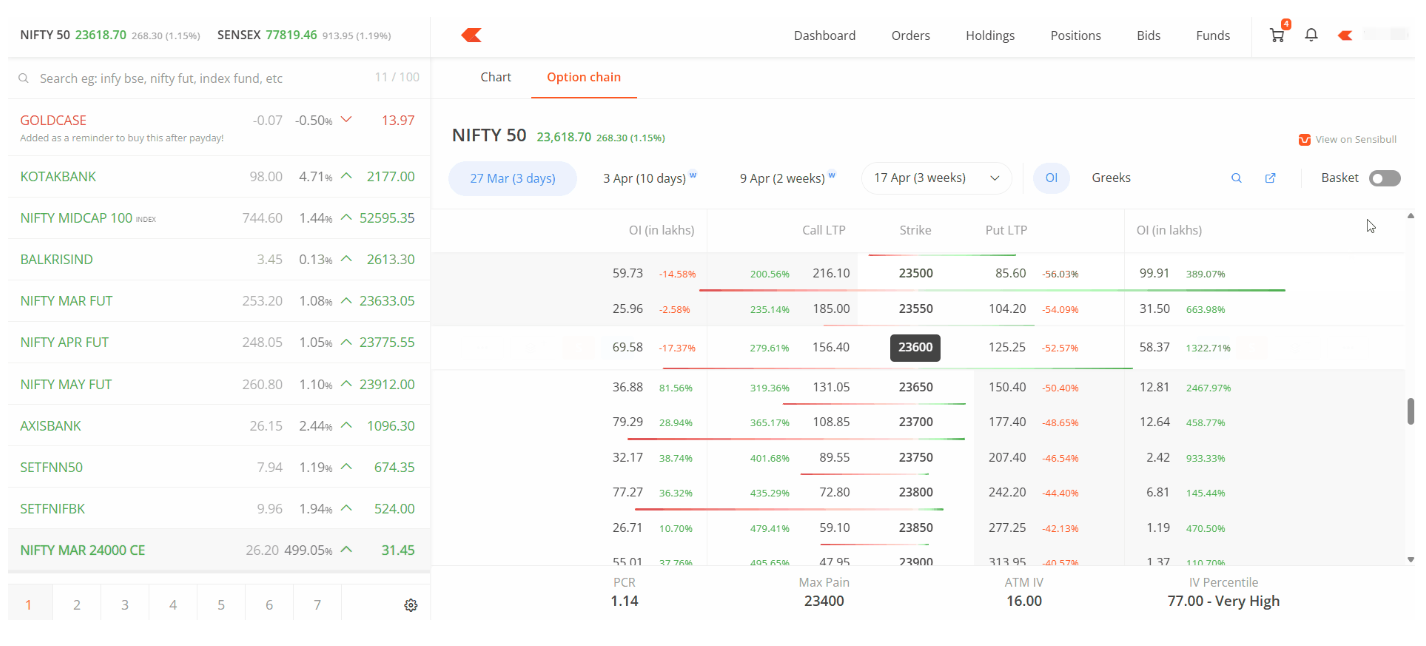The image size is (1426, 646).
Task: Expand the 17 Apr (3 weeks) expiry dropdown
Action: (x=936, y=178)
